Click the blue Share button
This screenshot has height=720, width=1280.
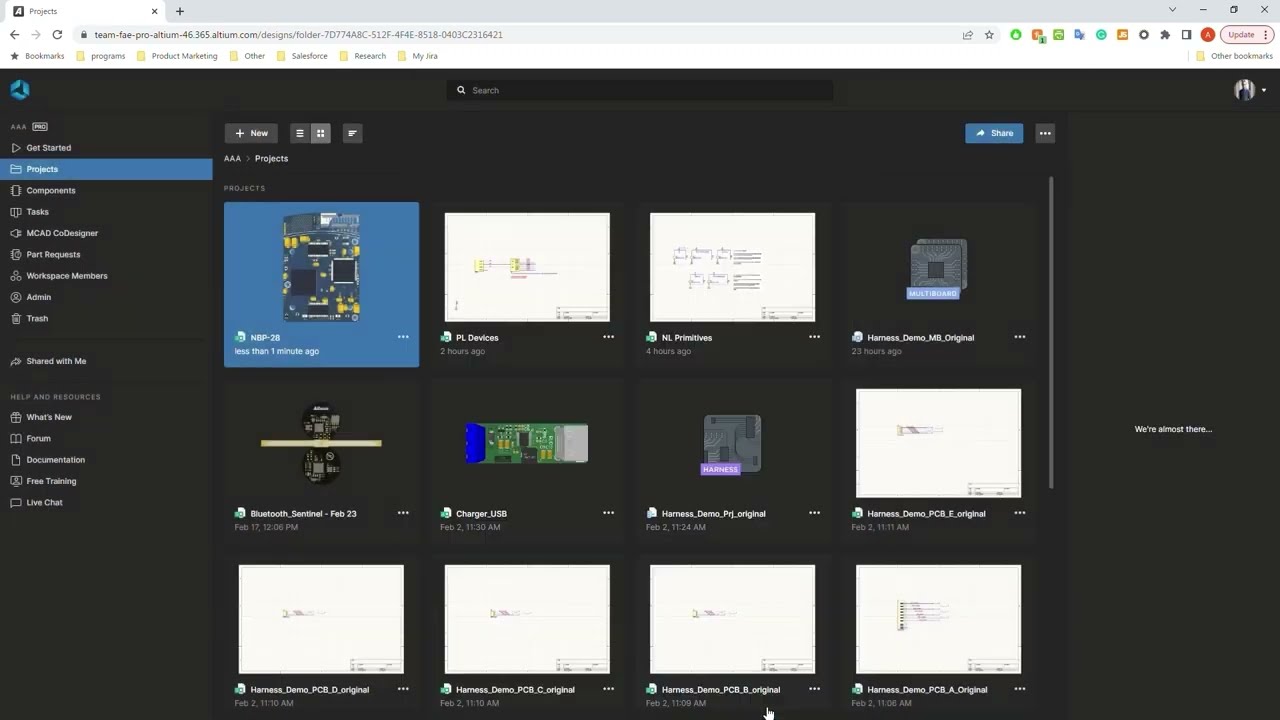pyautogui.click(x=994, y=133)
